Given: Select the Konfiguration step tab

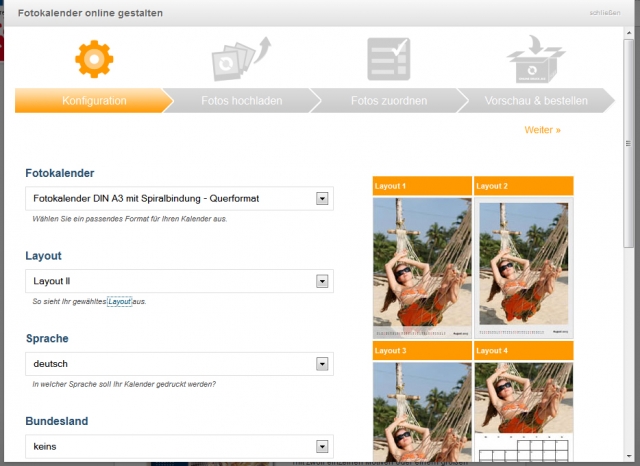Looking at the screenshot, I should 94,101.
